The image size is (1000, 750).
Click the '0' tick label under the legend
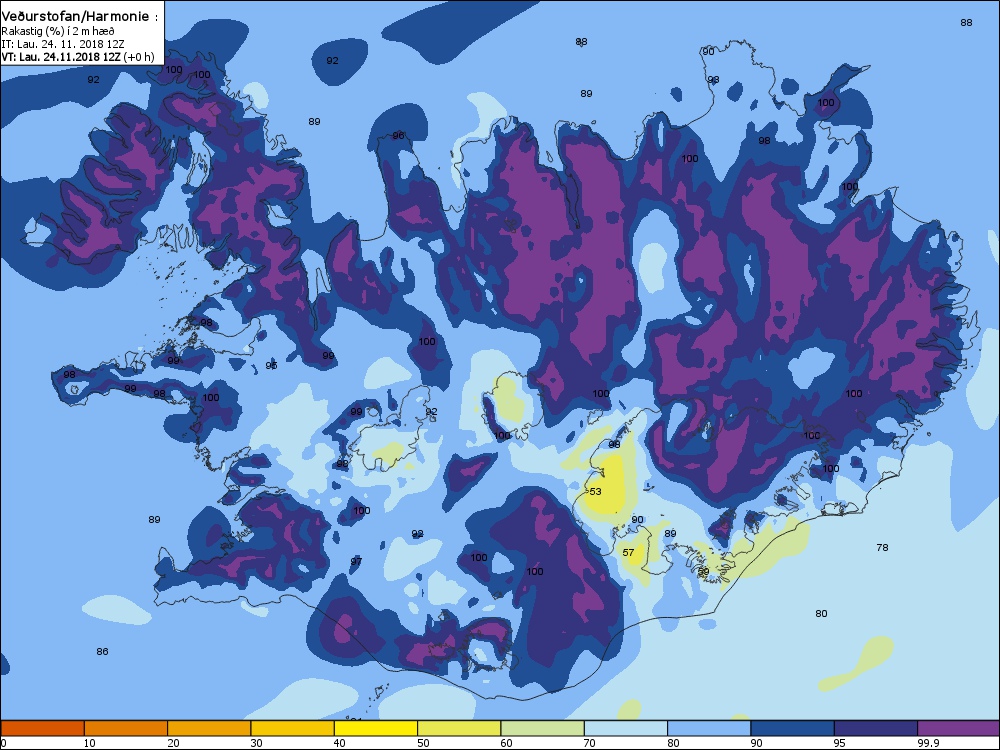[x=4, y=743]
